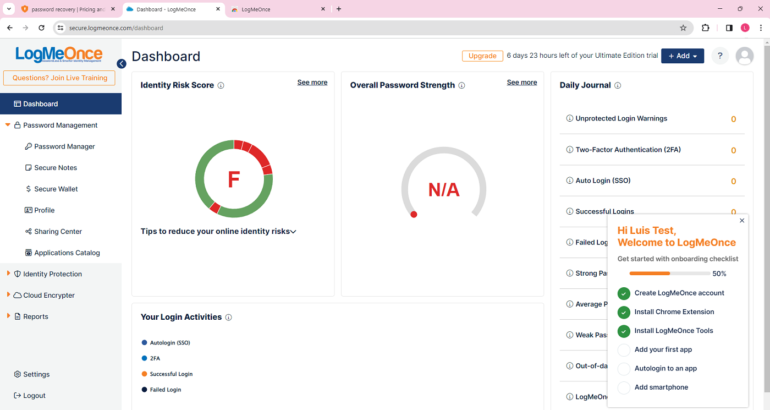Click the user profile avatar icon
Image resolution: width=770 pixels, height=410 pixels.
tap(744, 56)
